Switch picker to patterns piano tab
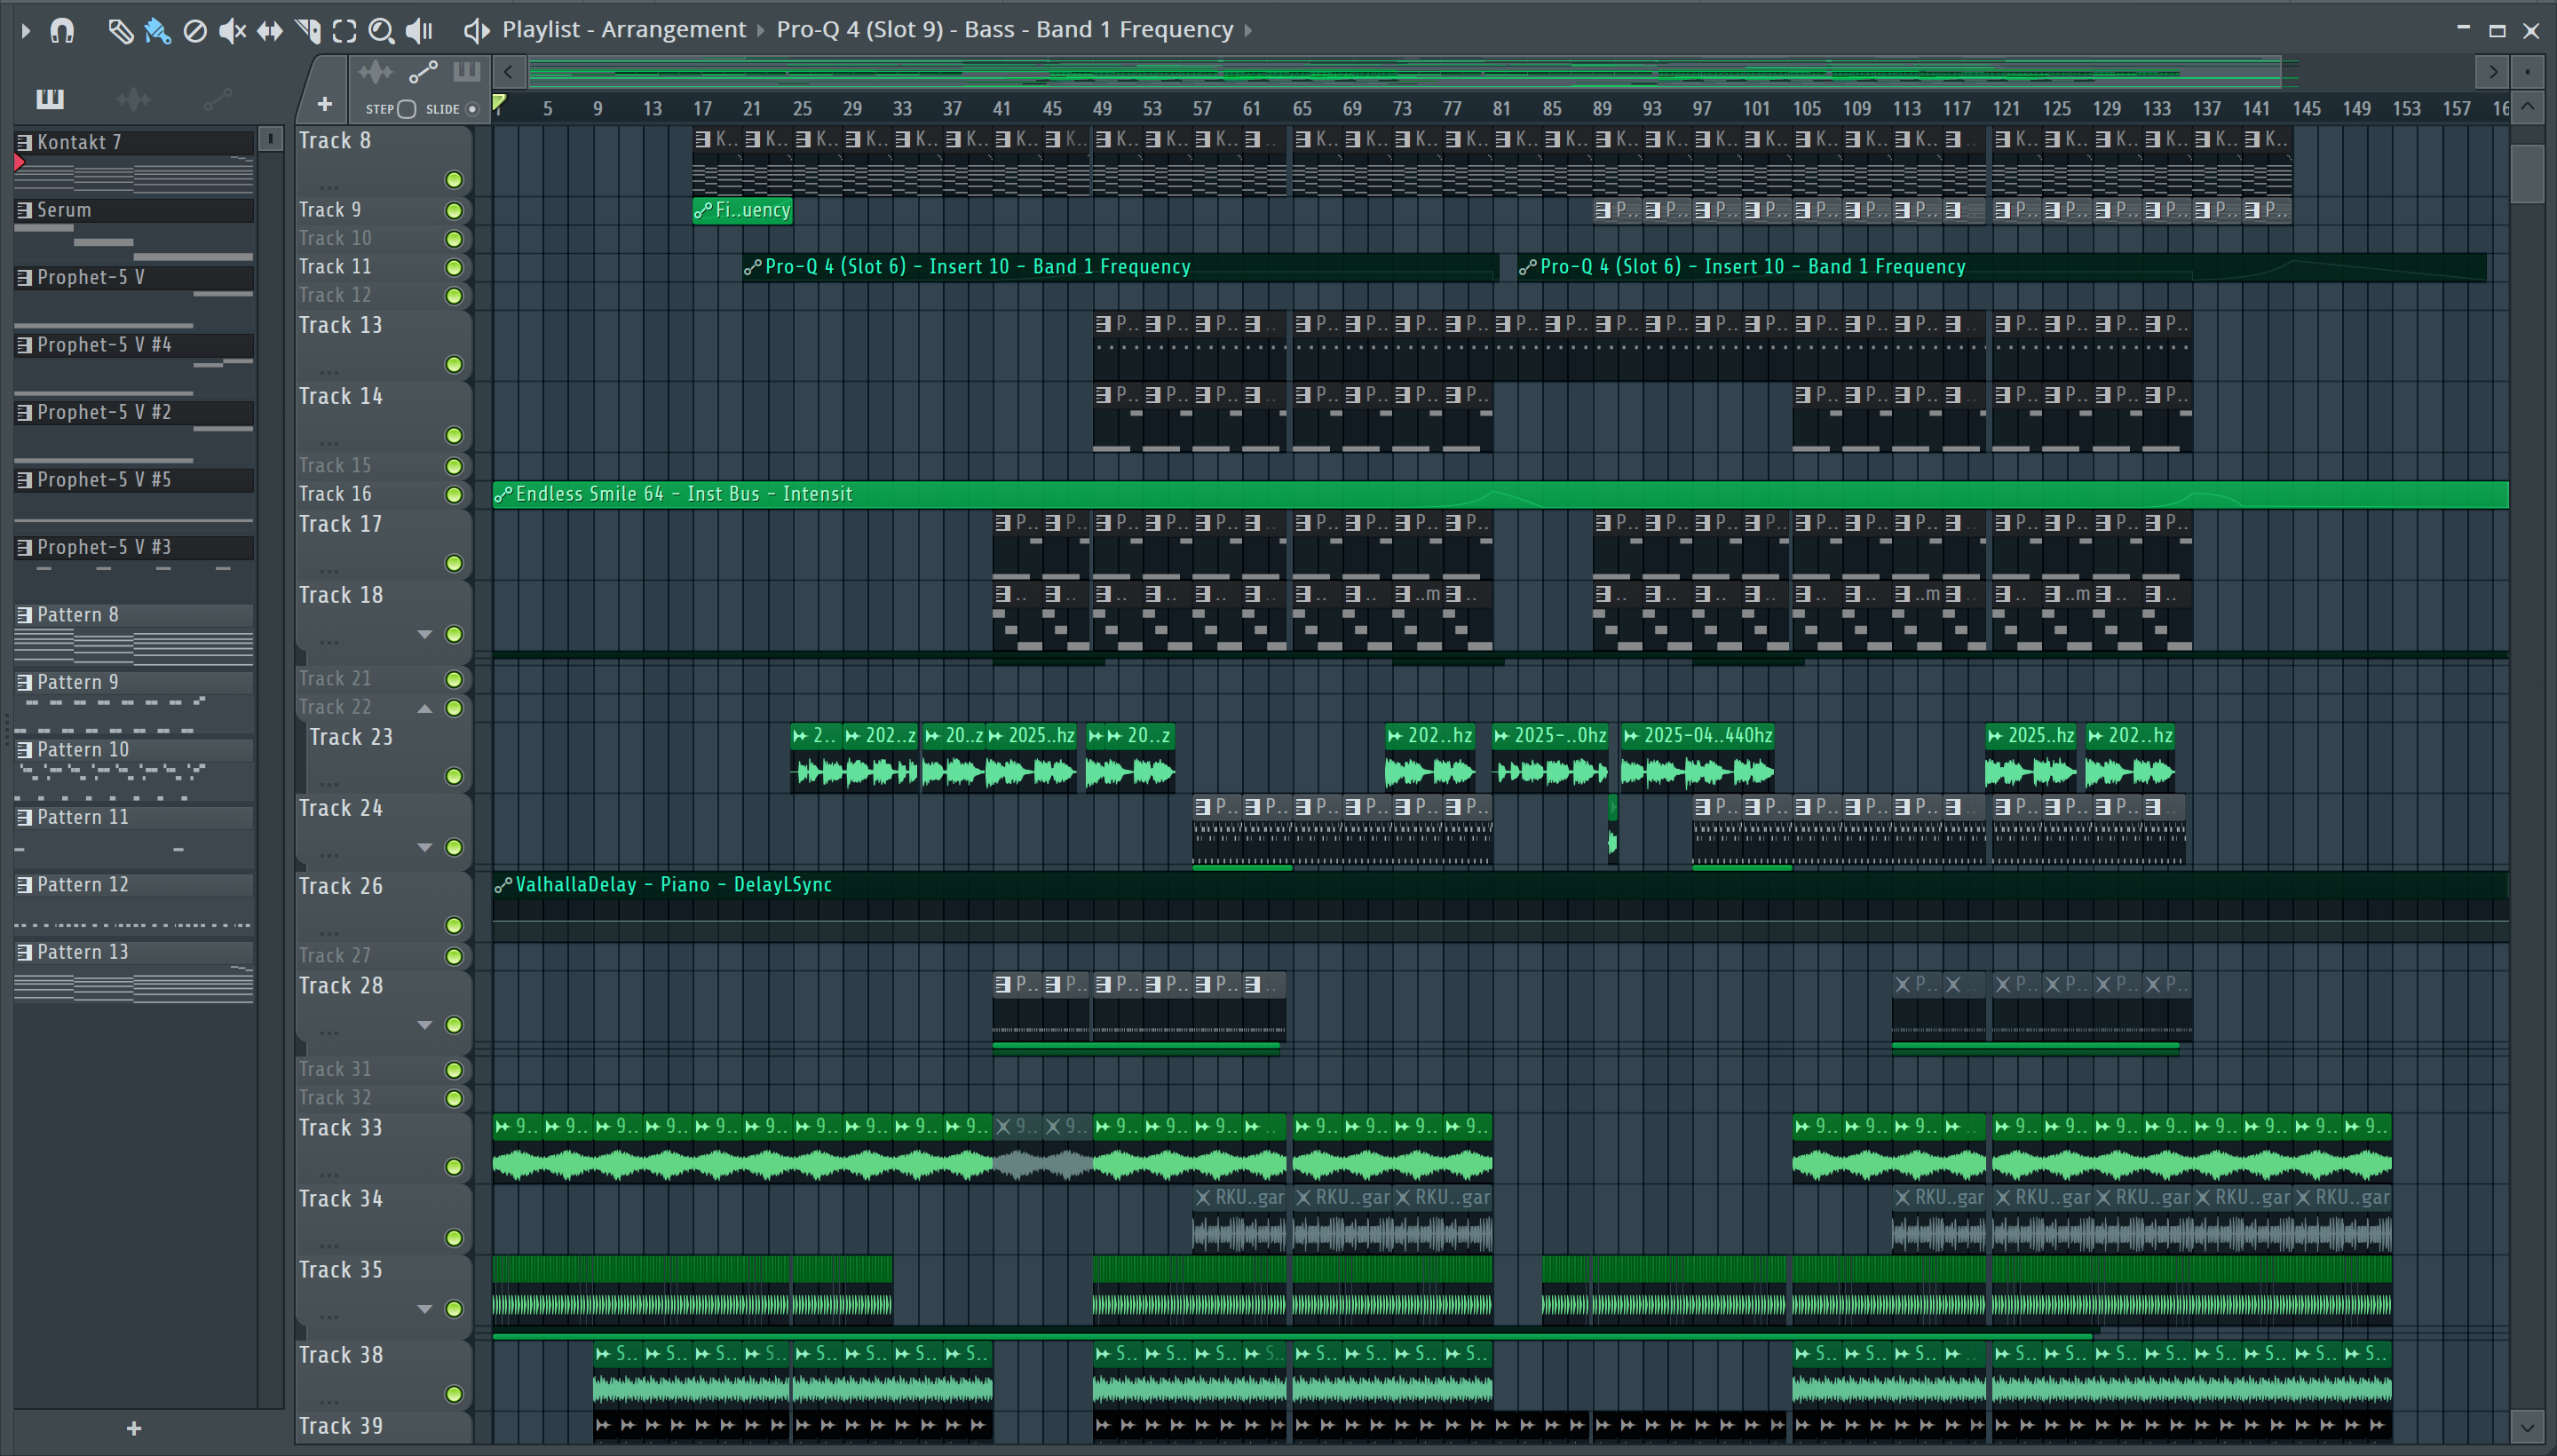The height and width of the screenshot is (1456, 2557). click(x=50, y=99)
